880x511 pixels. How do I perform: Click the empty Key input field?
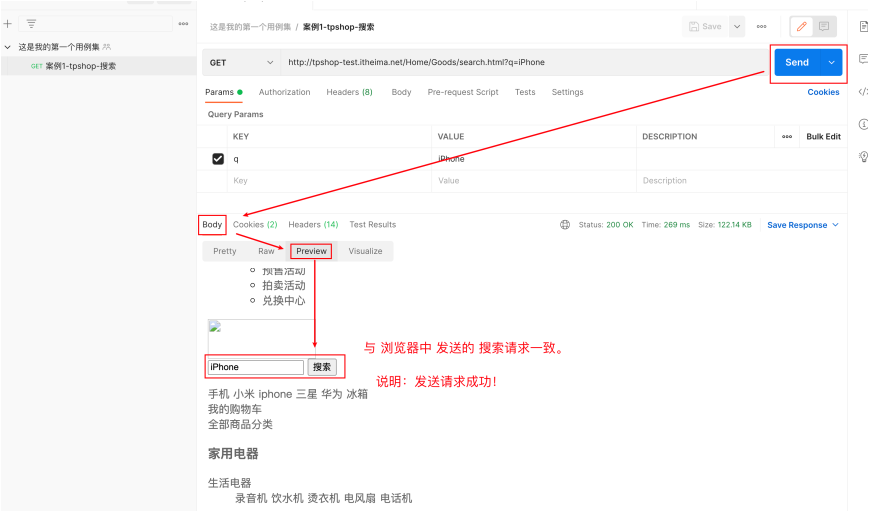point(329,181)
